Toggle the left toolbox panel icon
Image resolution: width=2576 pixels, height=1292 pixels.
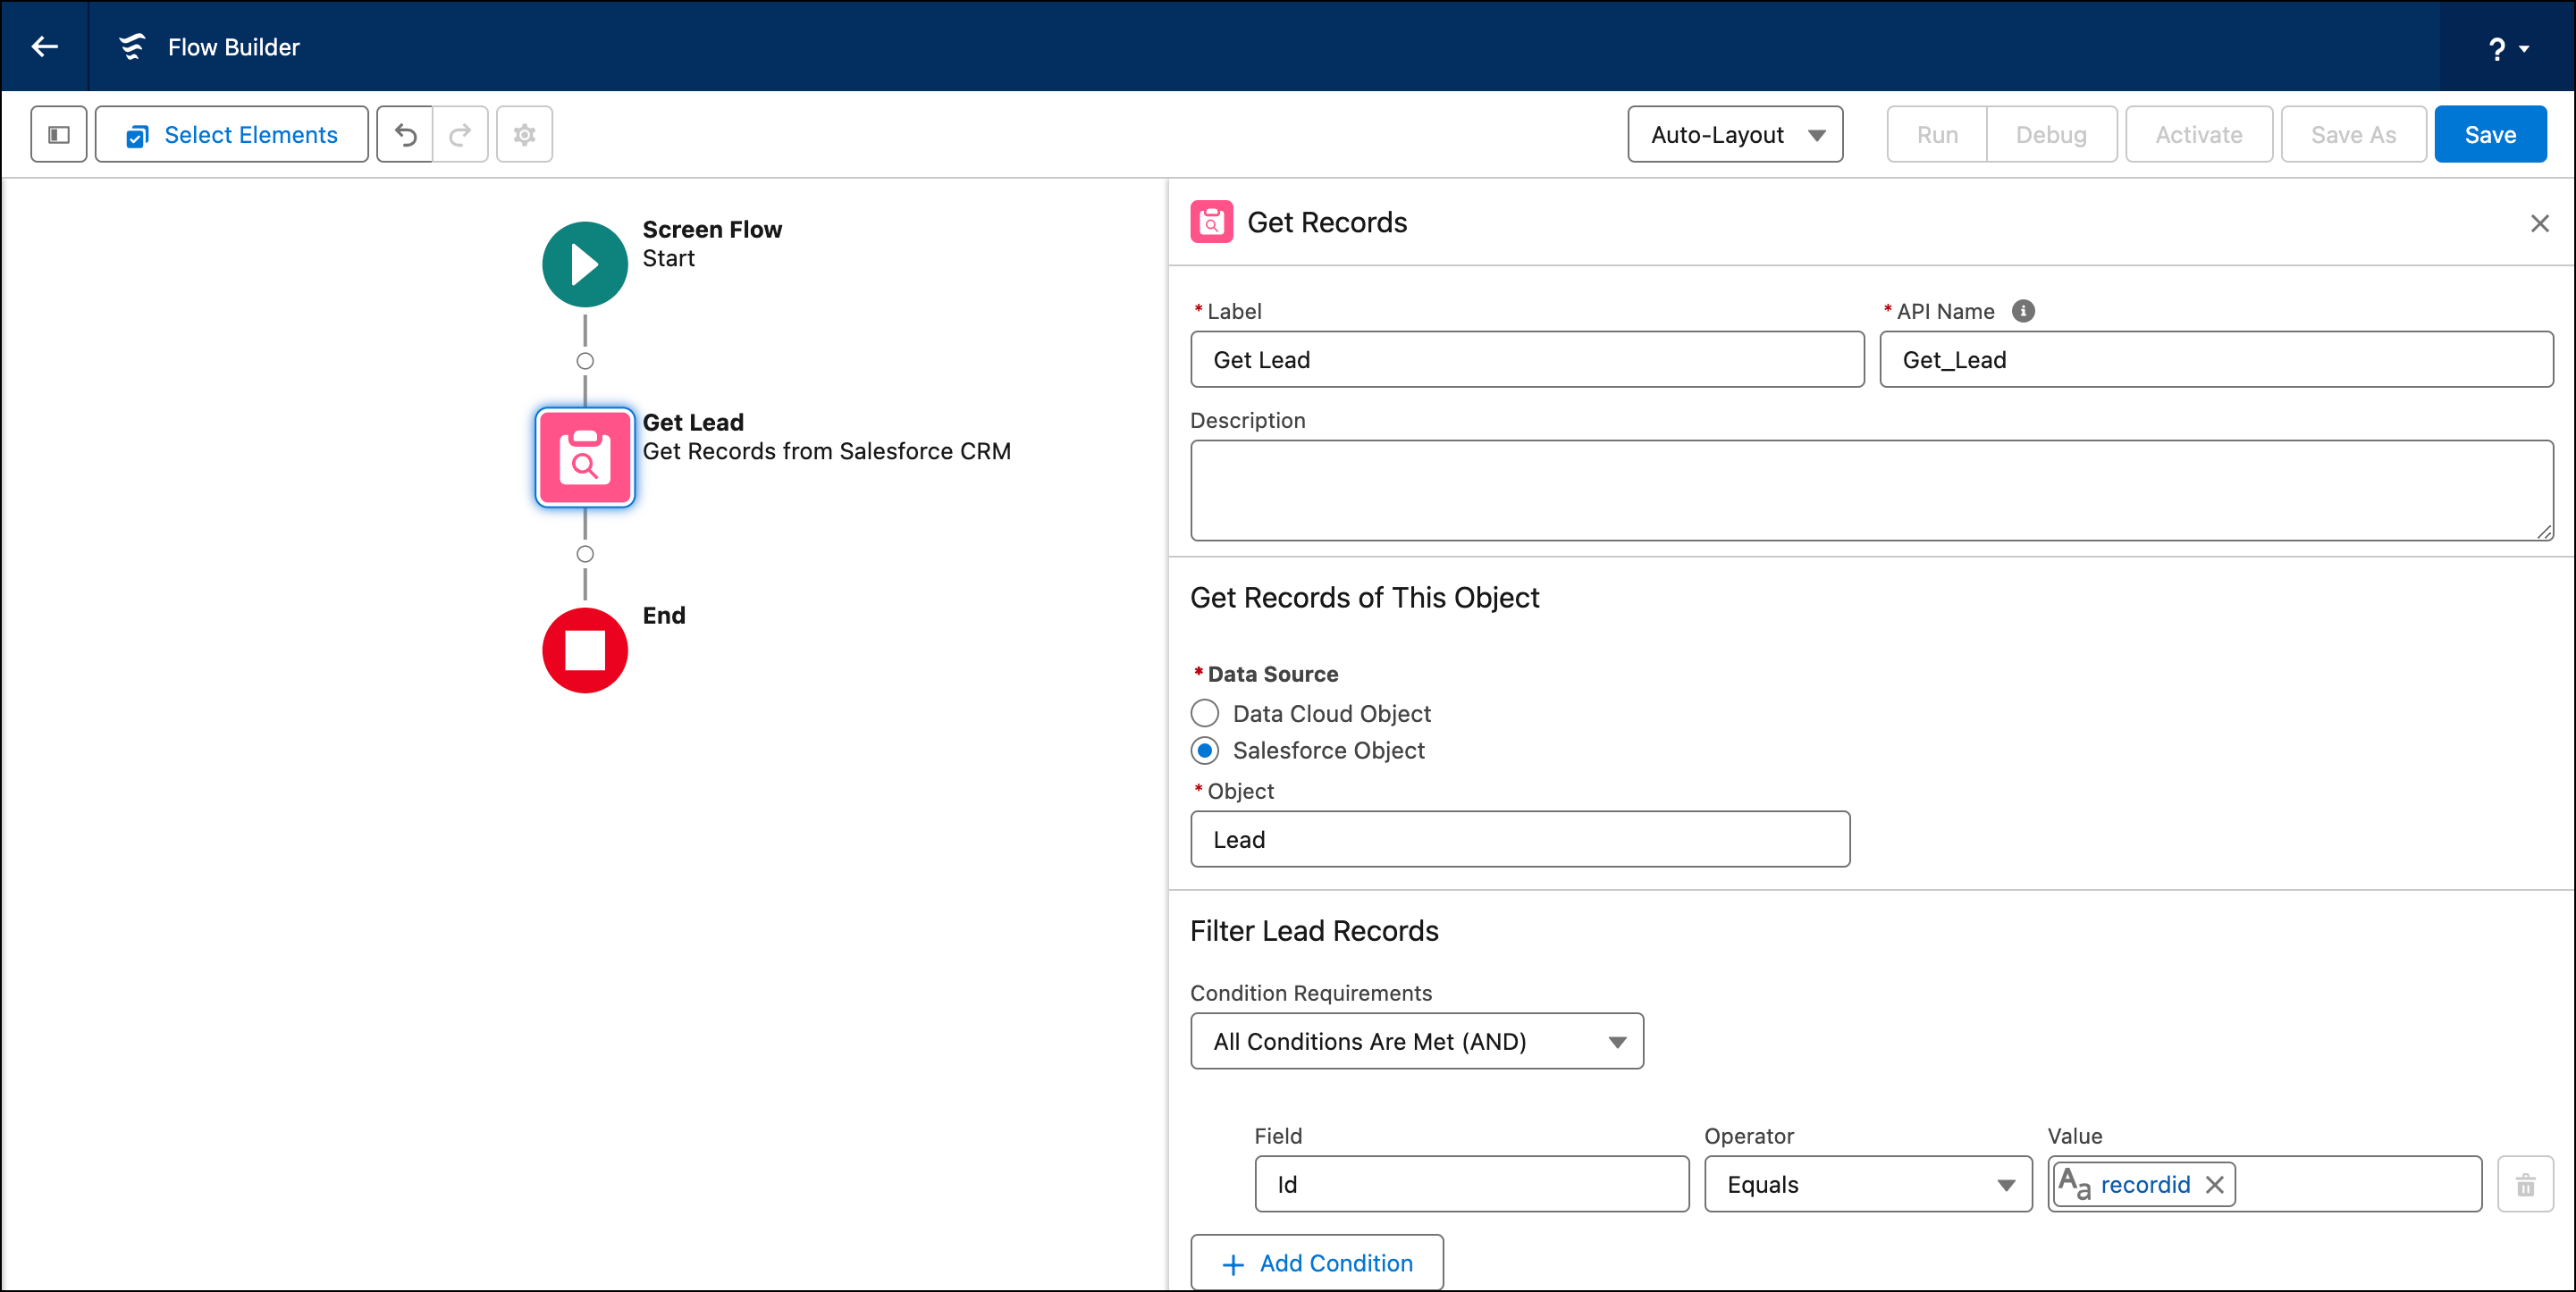tap(59, 134)
